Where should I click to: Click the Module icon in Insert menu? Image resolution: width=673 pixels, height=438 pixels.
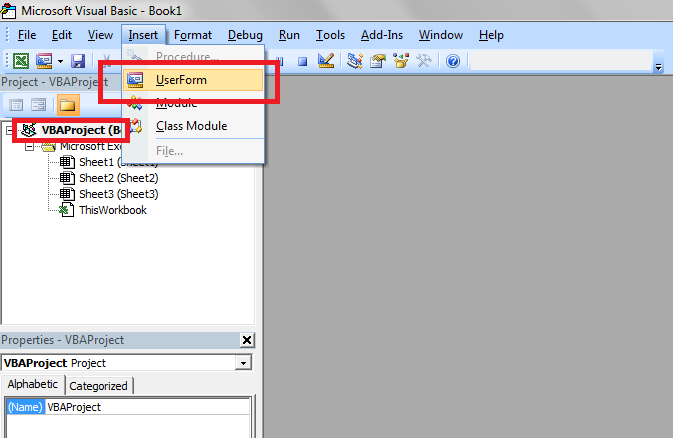tap(135, 103)
